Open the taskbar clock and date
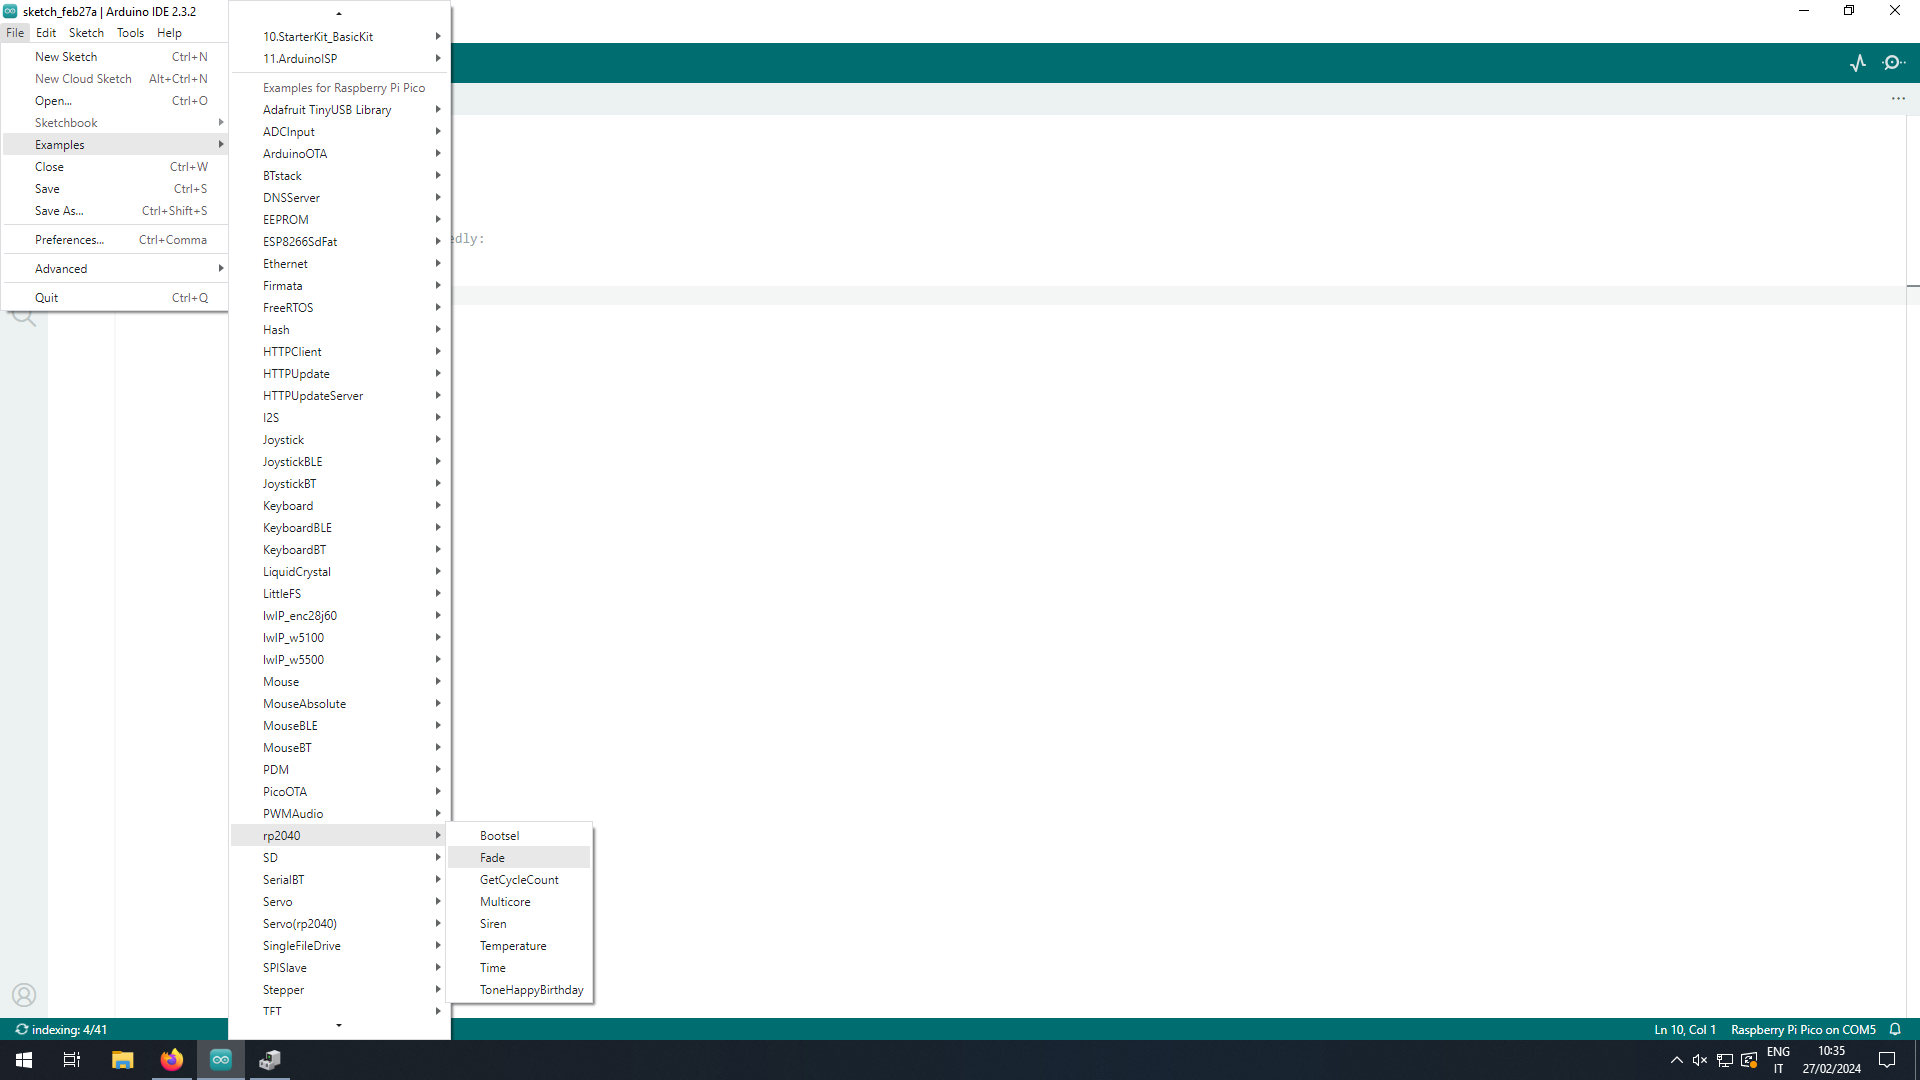This screenshot has height=1080, width=1920. click(1831, 1060)
